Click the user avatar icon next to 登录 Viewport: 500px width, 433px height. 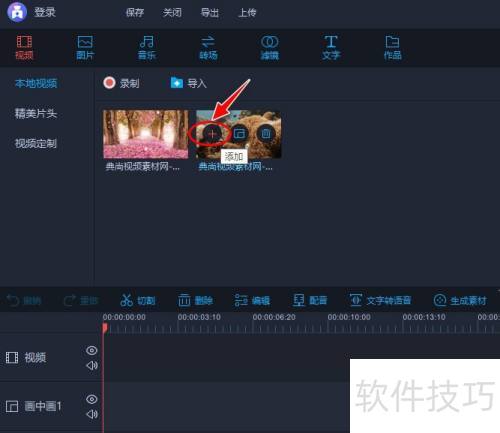coord(17,12)
